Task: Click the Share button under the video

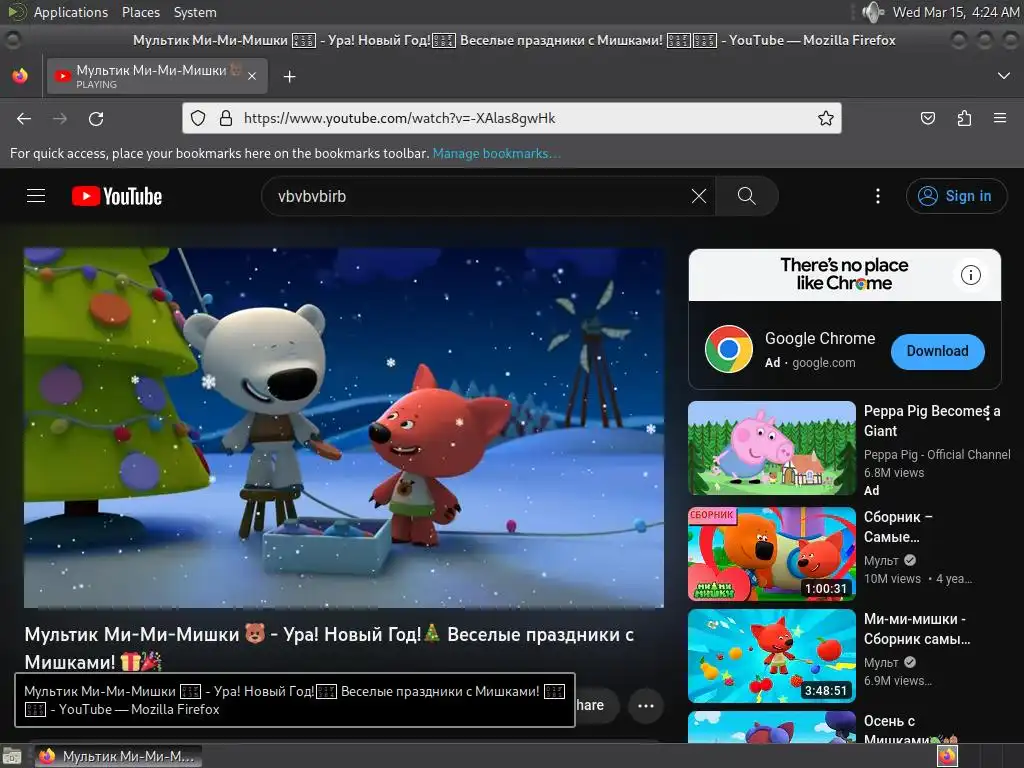Action: pos(597,705)
